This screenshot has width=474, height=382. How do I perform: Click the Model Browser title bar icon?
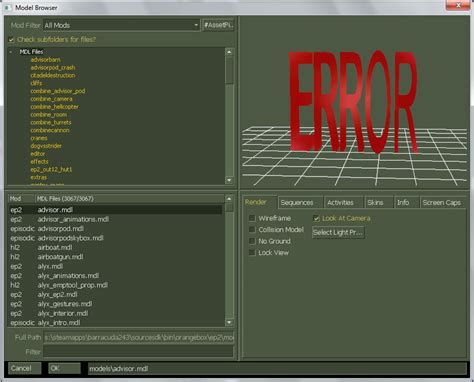point(7,7)
